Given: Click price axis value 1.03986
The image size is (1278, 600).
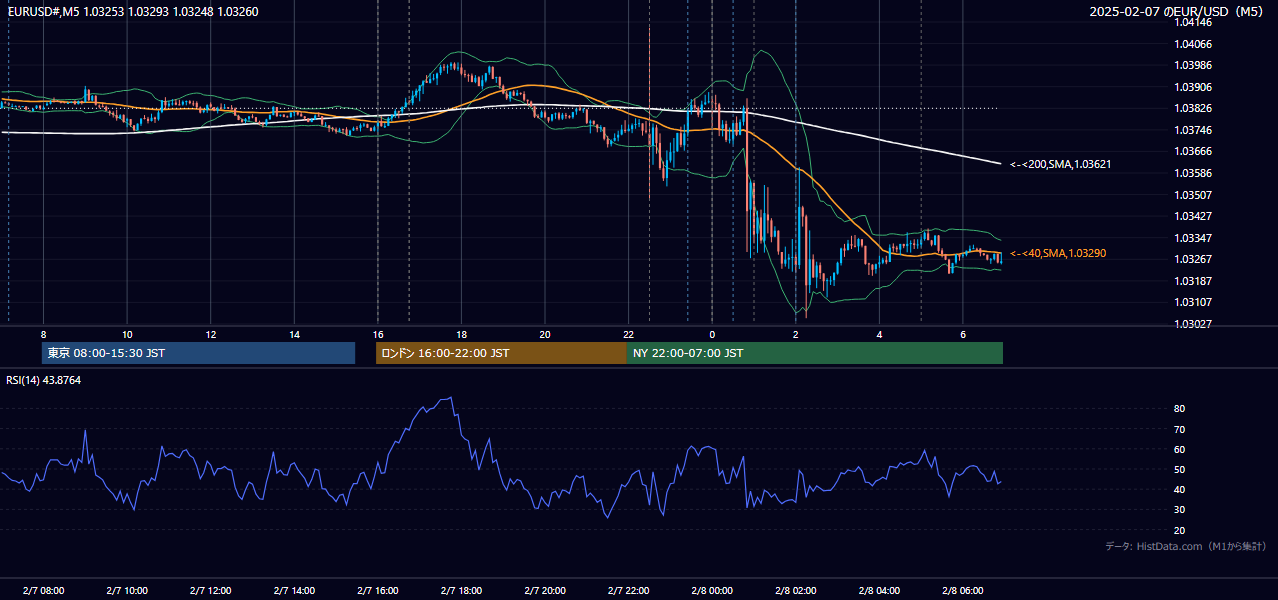Looking at the screenshot, I should click(1195, 65).
